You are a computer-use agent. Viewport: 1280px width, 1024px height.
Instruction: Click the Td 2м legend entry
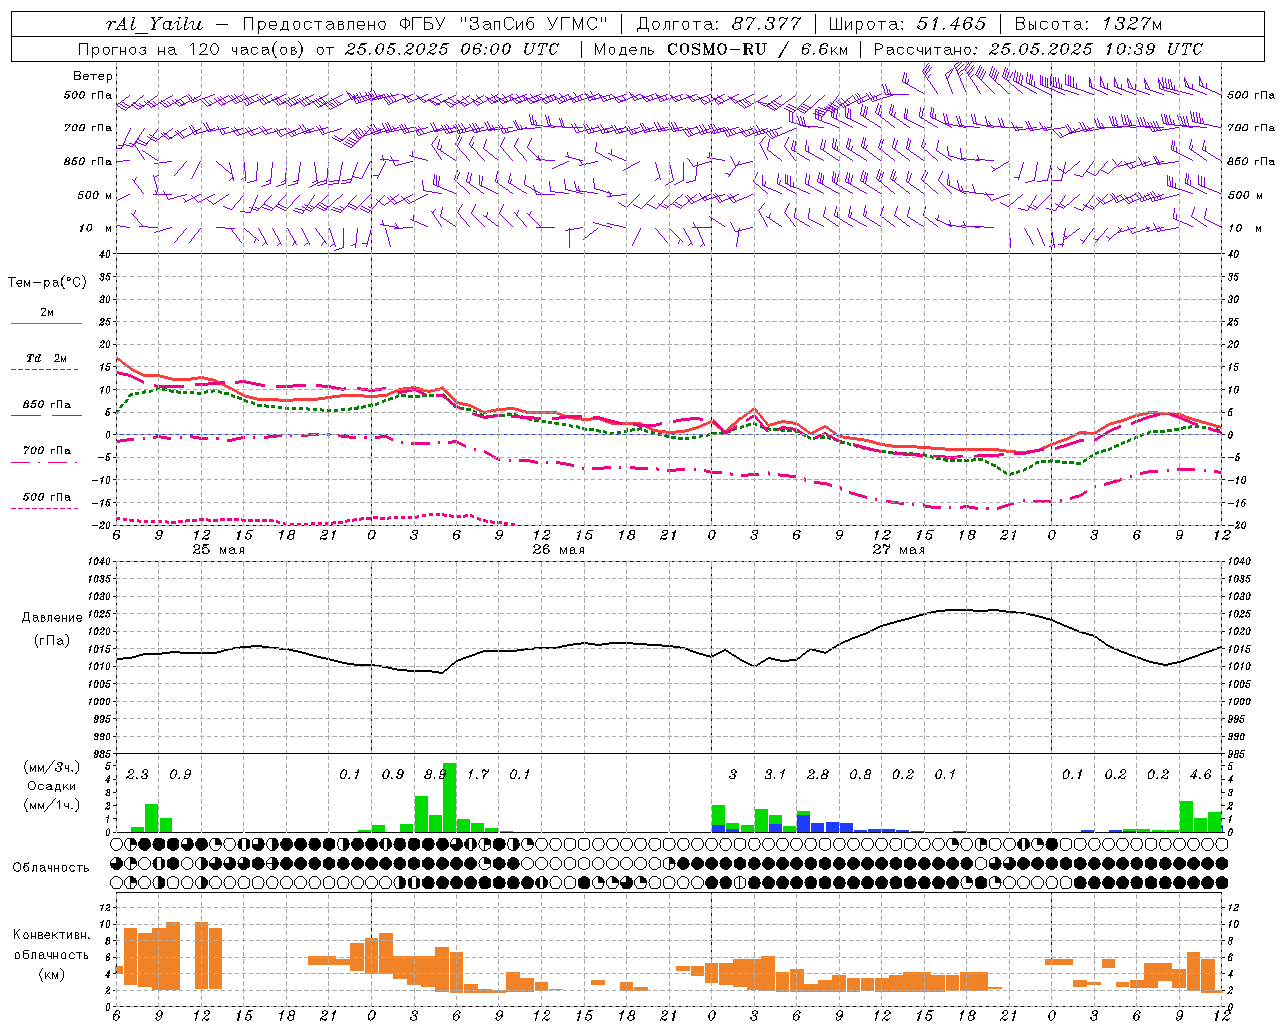click(47, 358)
